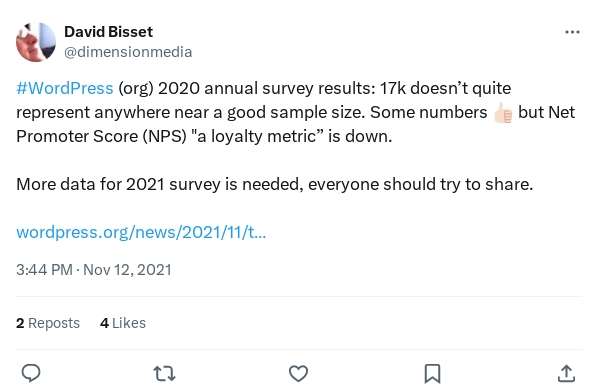Click the 3:44 PM time stamp

tap(44, 270)
